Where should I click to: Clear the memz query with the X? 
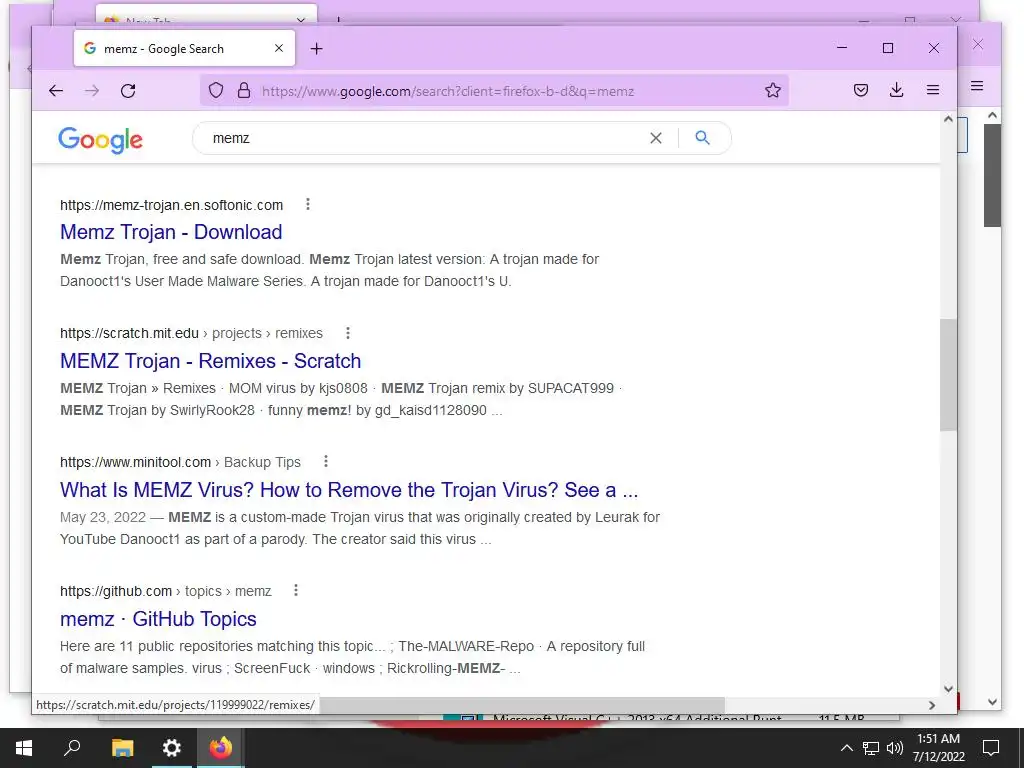656,138
